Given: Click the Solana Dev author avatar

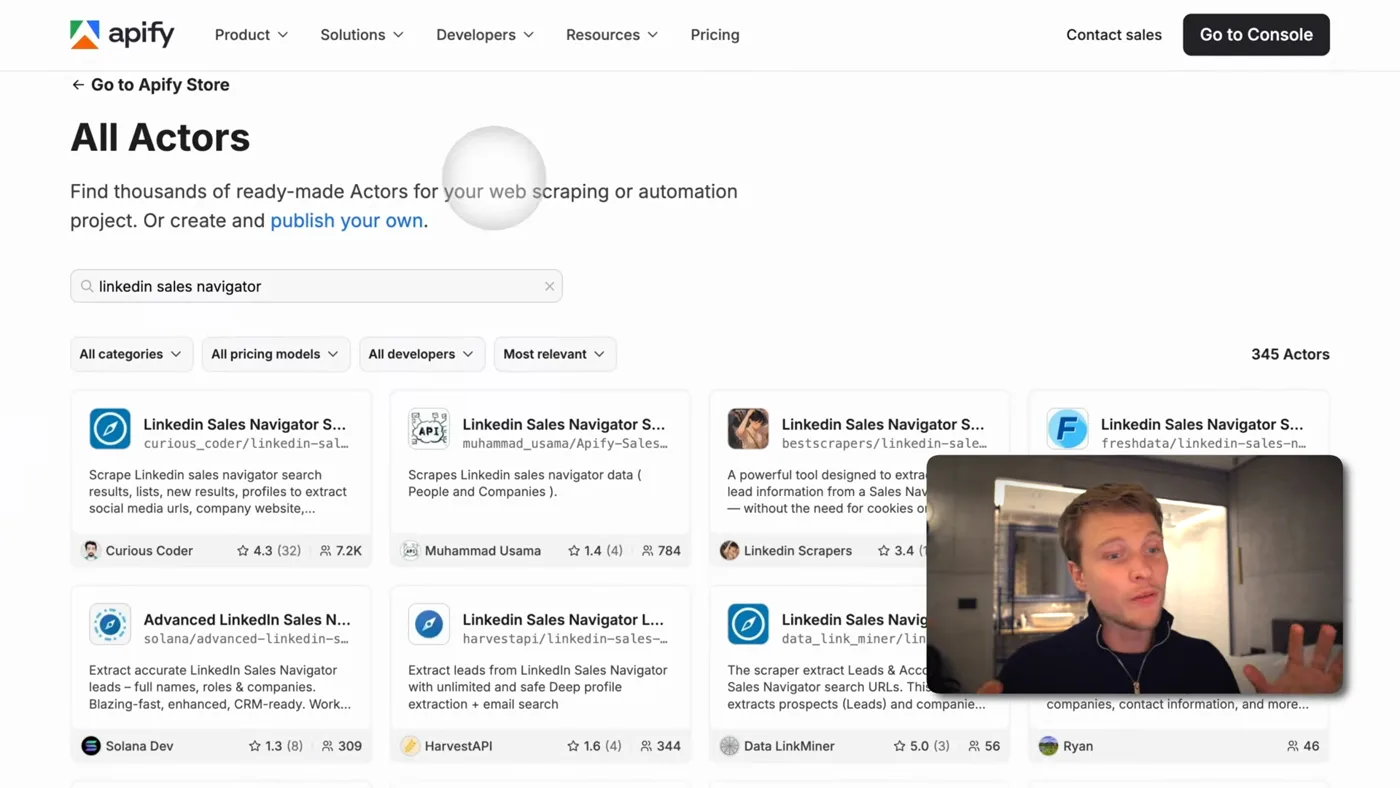Looking at the screenshot, I should click(91, 746).
